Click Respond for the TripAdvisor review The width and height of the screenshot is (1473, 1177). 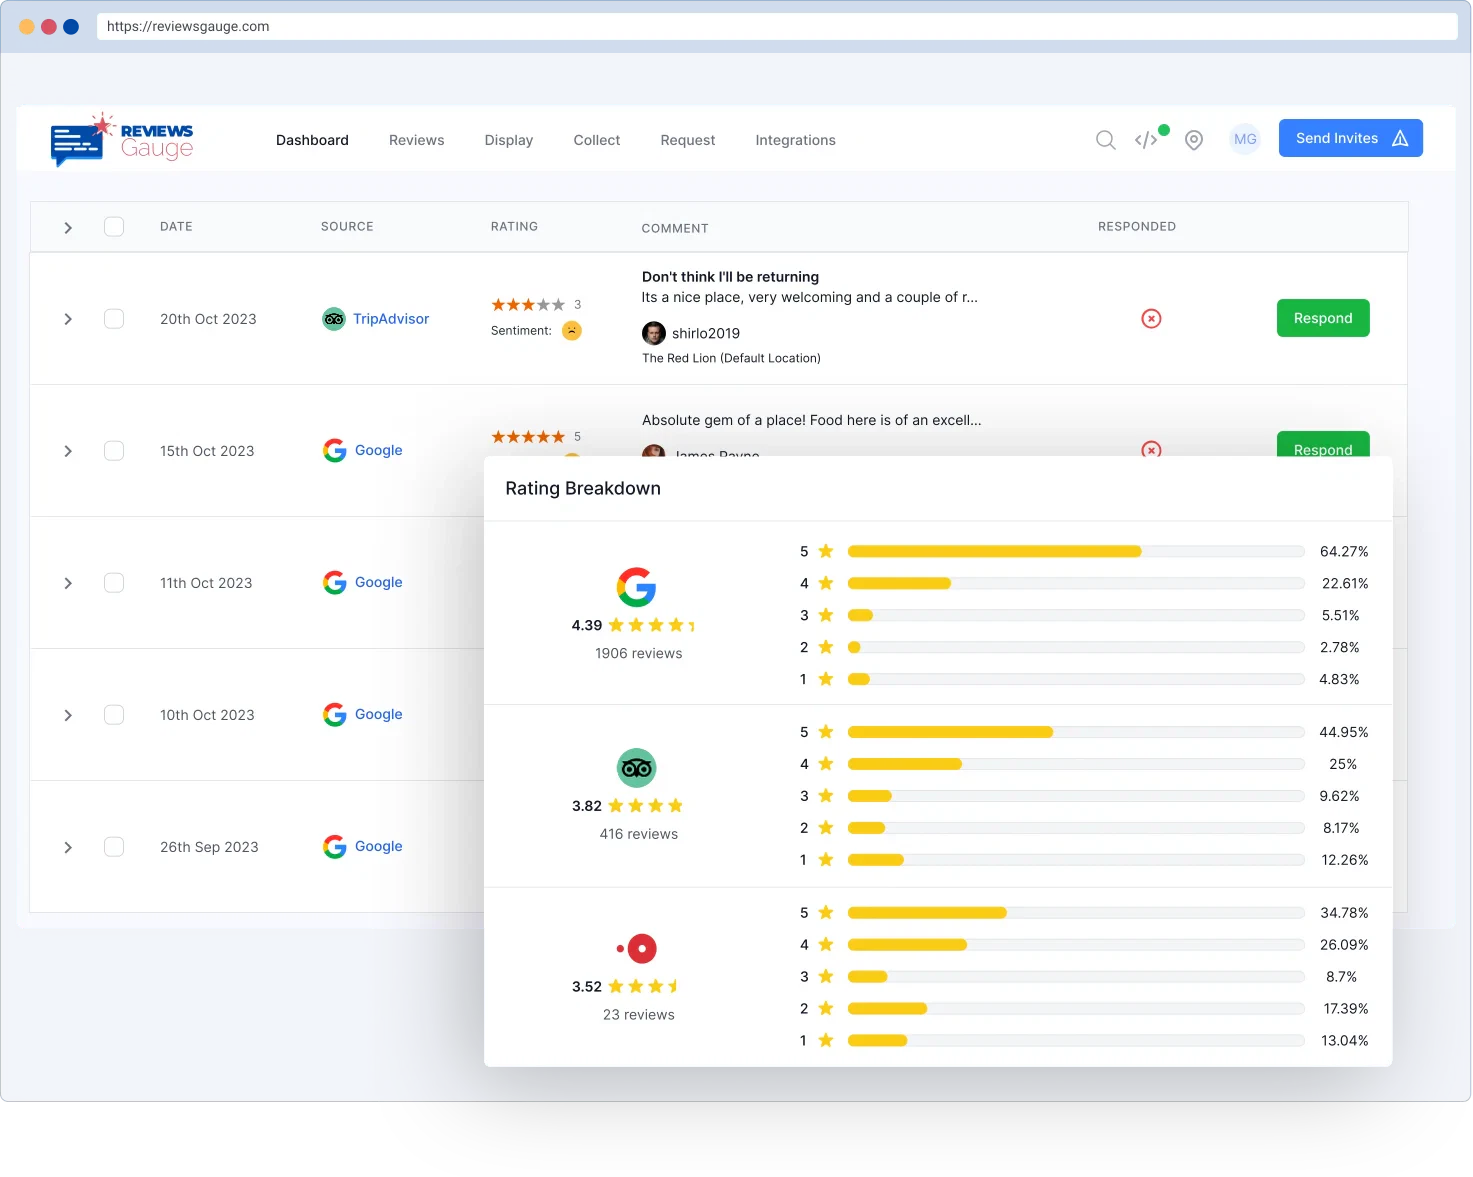click(x=1322, y=318)
